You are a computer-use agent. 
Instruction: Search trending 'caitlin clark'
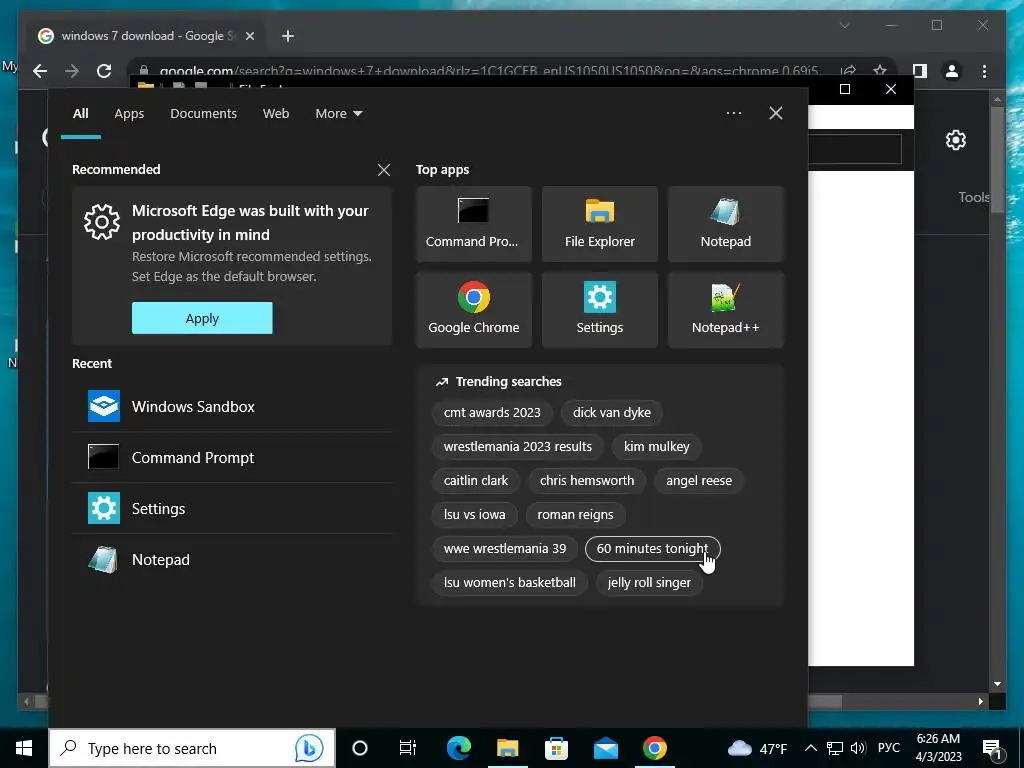(475, 481)
